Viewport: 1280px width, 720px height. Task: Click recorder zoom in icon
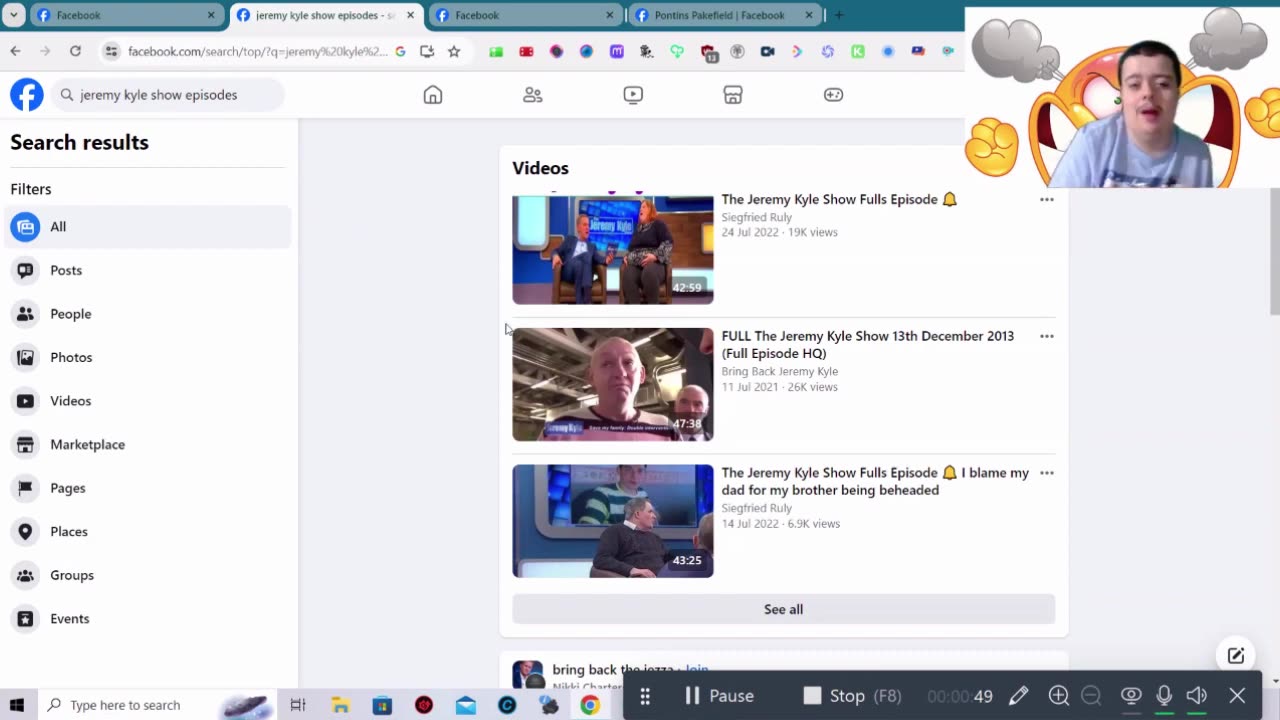click(x=1059, y=696)
